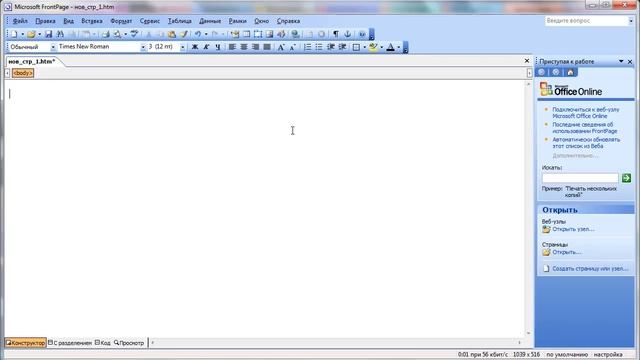Create a new page with the New icon
Image resolution: width=640 pixels, height=360 pixels.
[14, 34]
